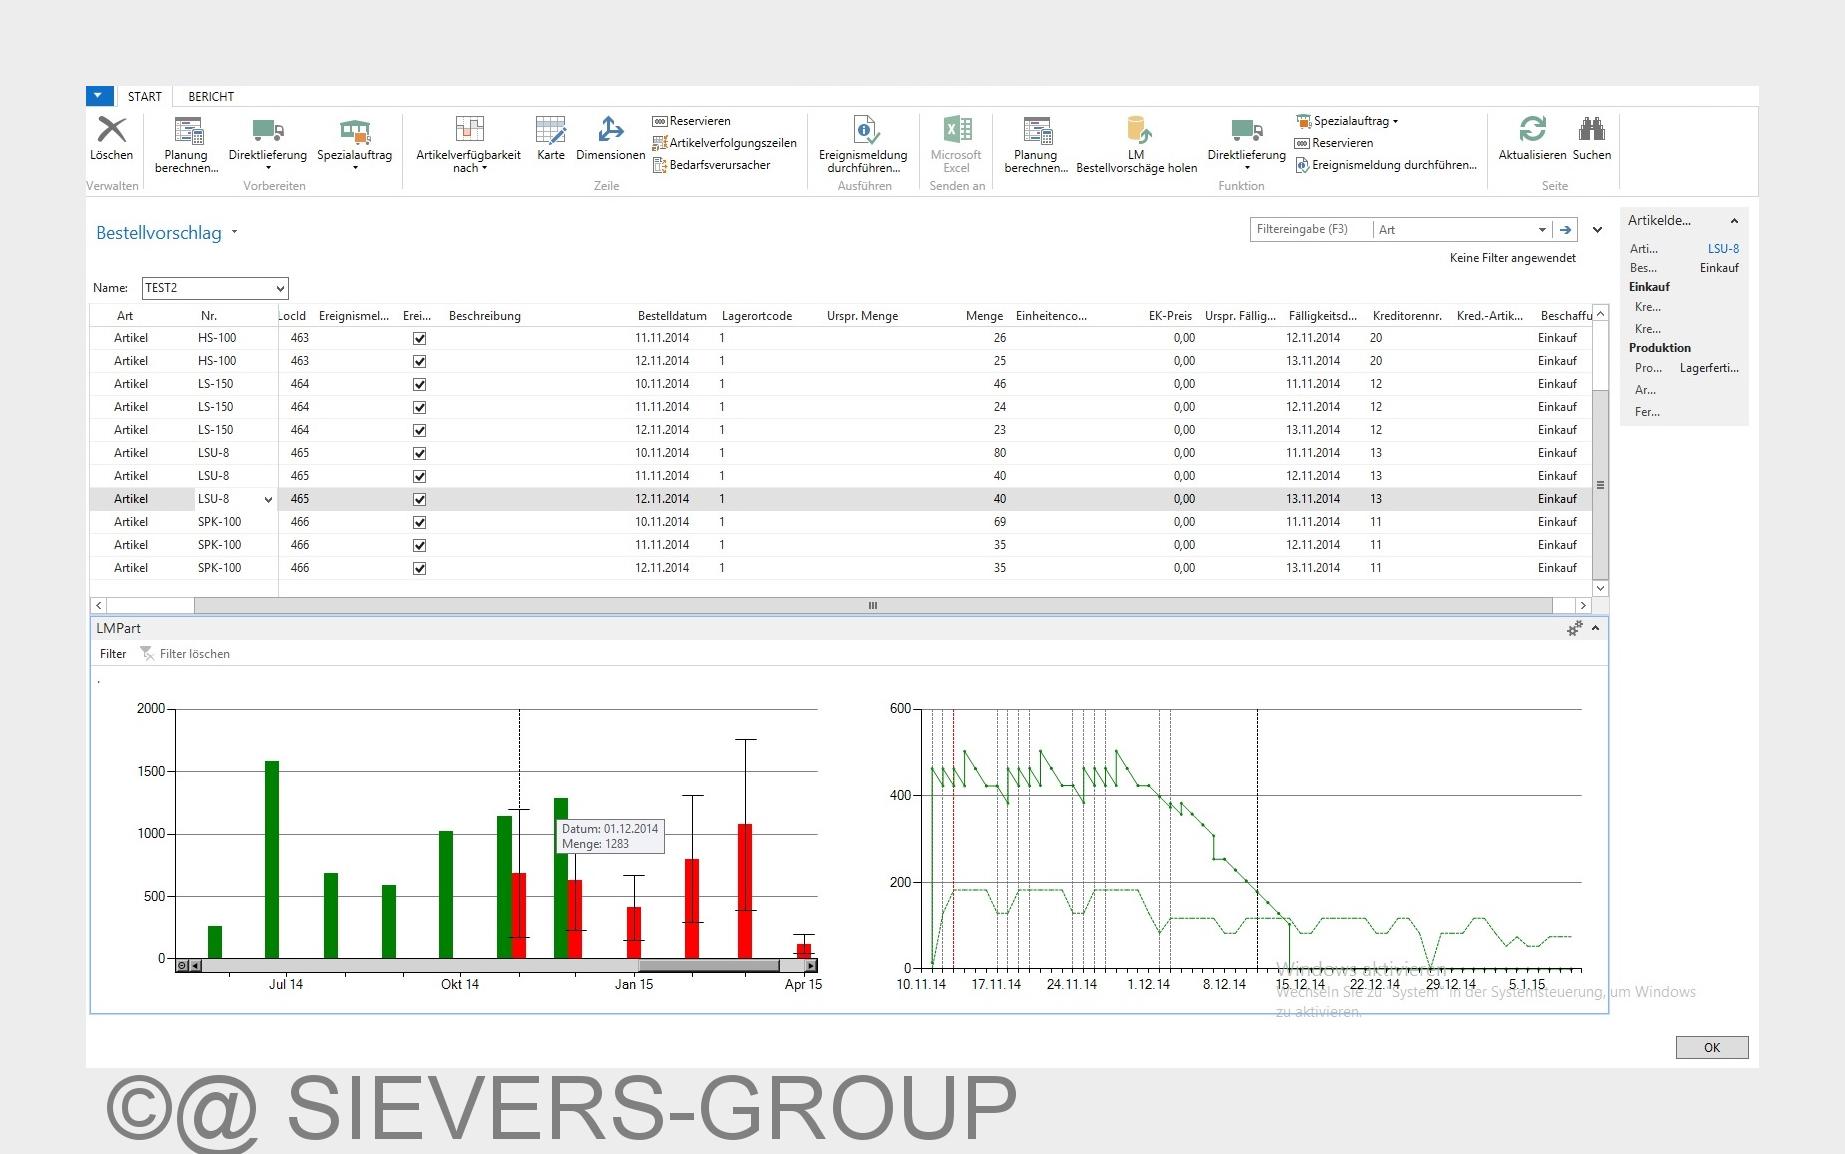This screenshot has height=1154, width=1845.
Task: Click Reservieren in the Funktion group
Action: click(x=1335, y=143)
